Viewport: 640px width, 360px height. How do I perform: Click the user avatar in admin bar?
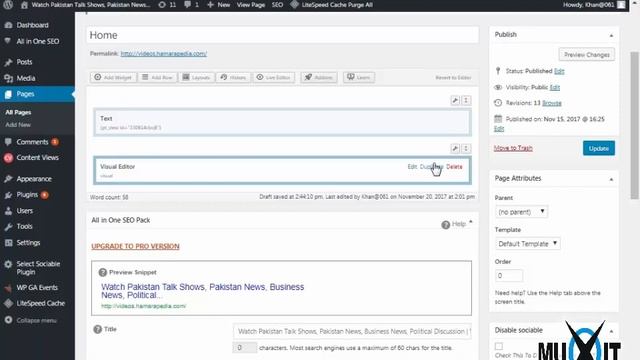point(621,5)
